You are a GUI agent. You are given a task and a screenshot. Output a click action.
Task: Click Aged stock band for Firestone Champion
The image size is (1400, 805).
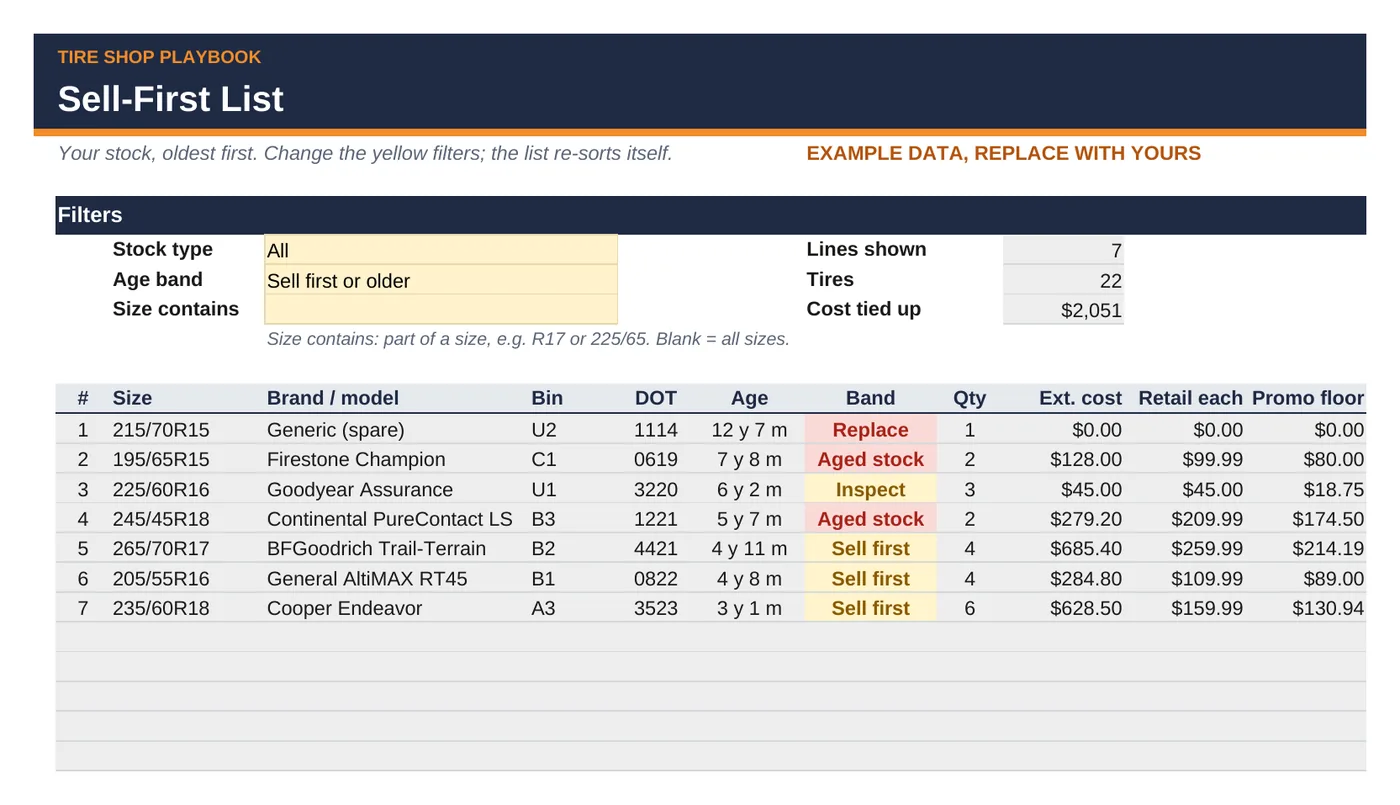pyautogui.click(x=870, y=460)
